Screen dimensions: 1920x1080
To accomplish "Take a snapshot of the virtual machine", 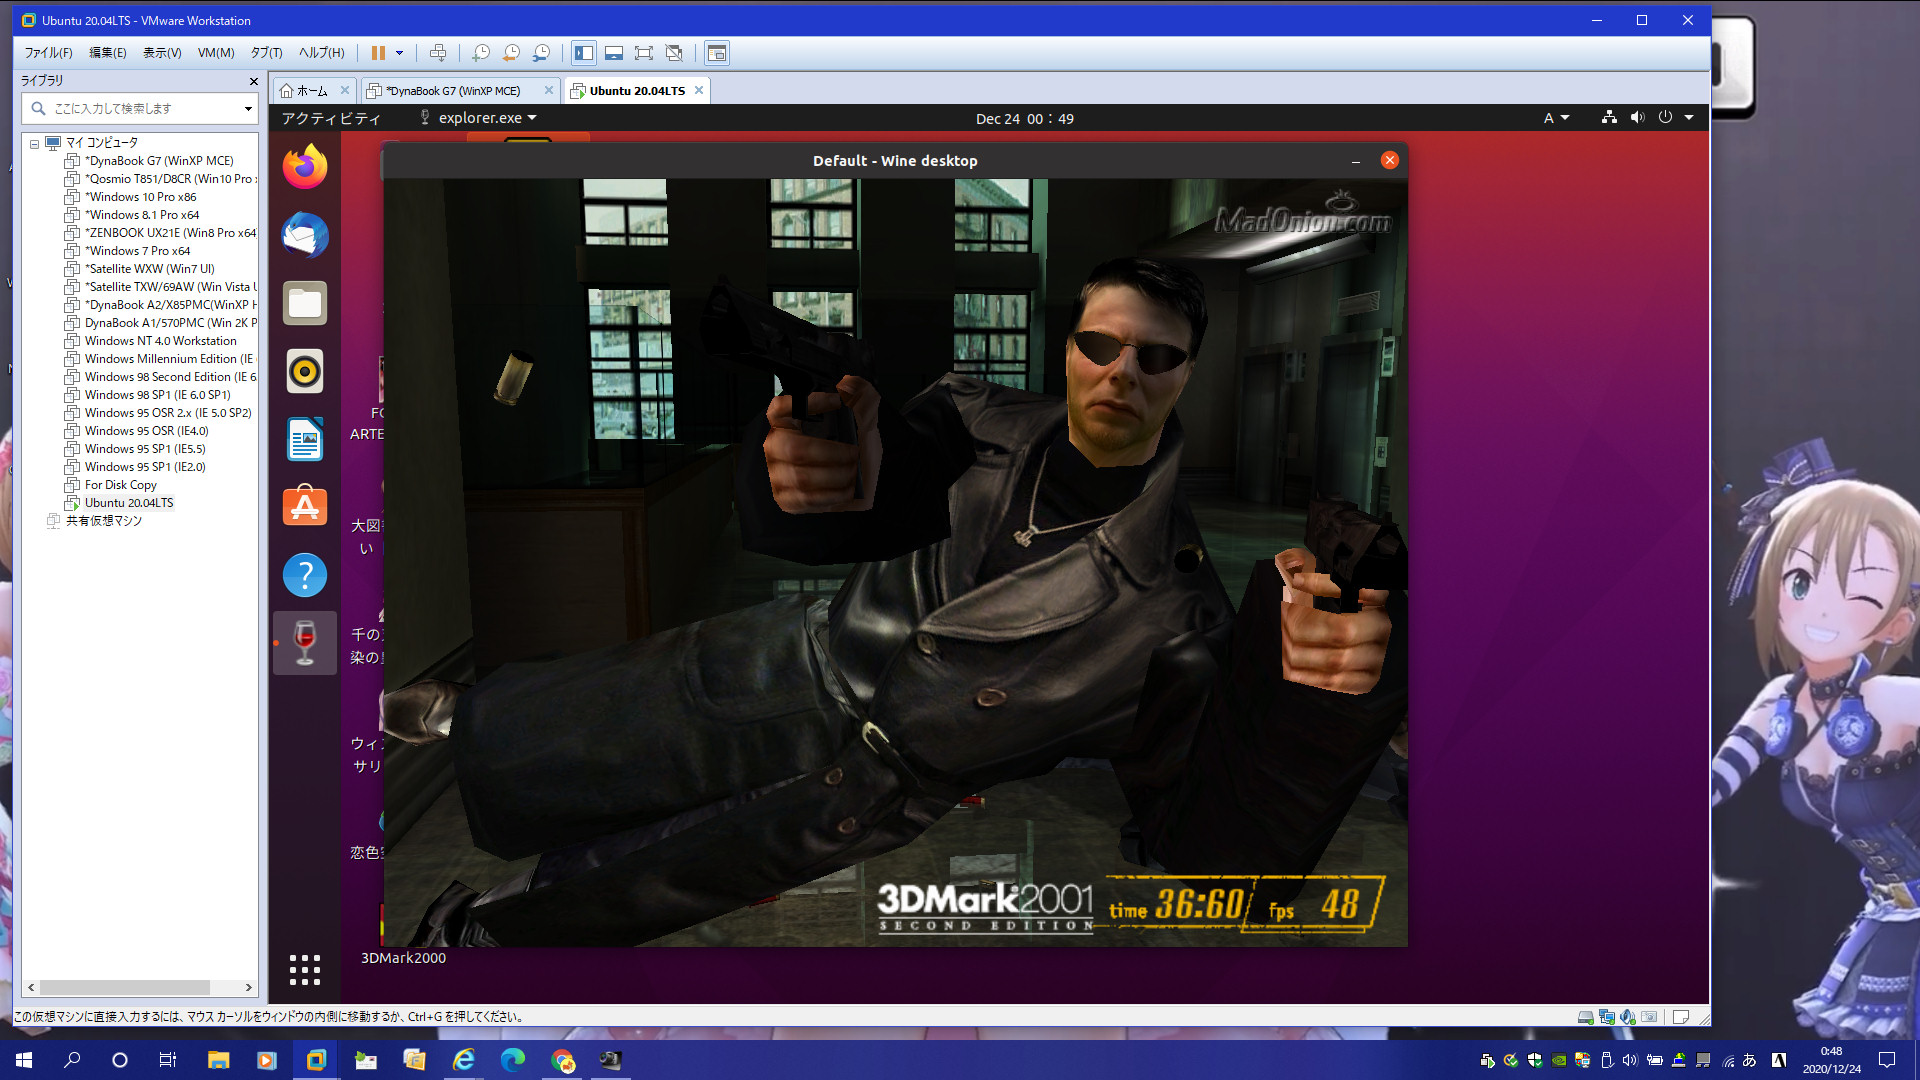I will tap(481, 53).
